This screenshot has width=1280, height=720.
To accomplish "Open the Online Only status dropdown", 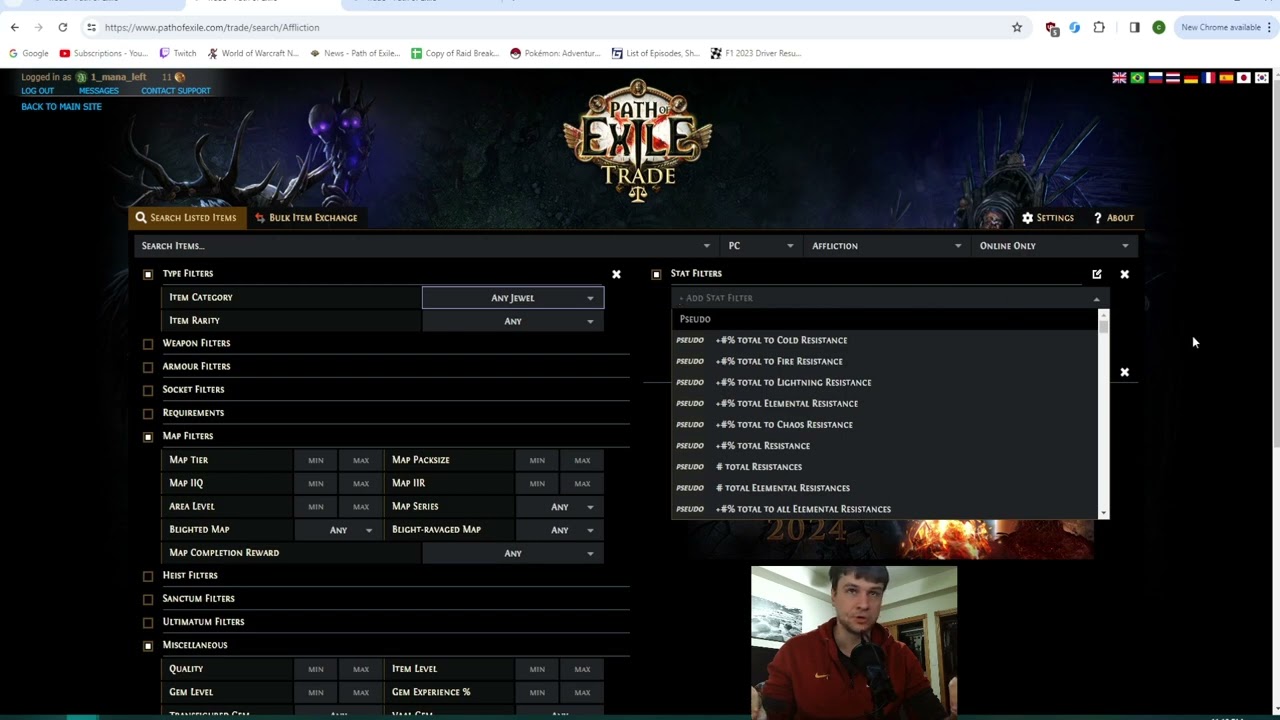I will [1054, 246].
